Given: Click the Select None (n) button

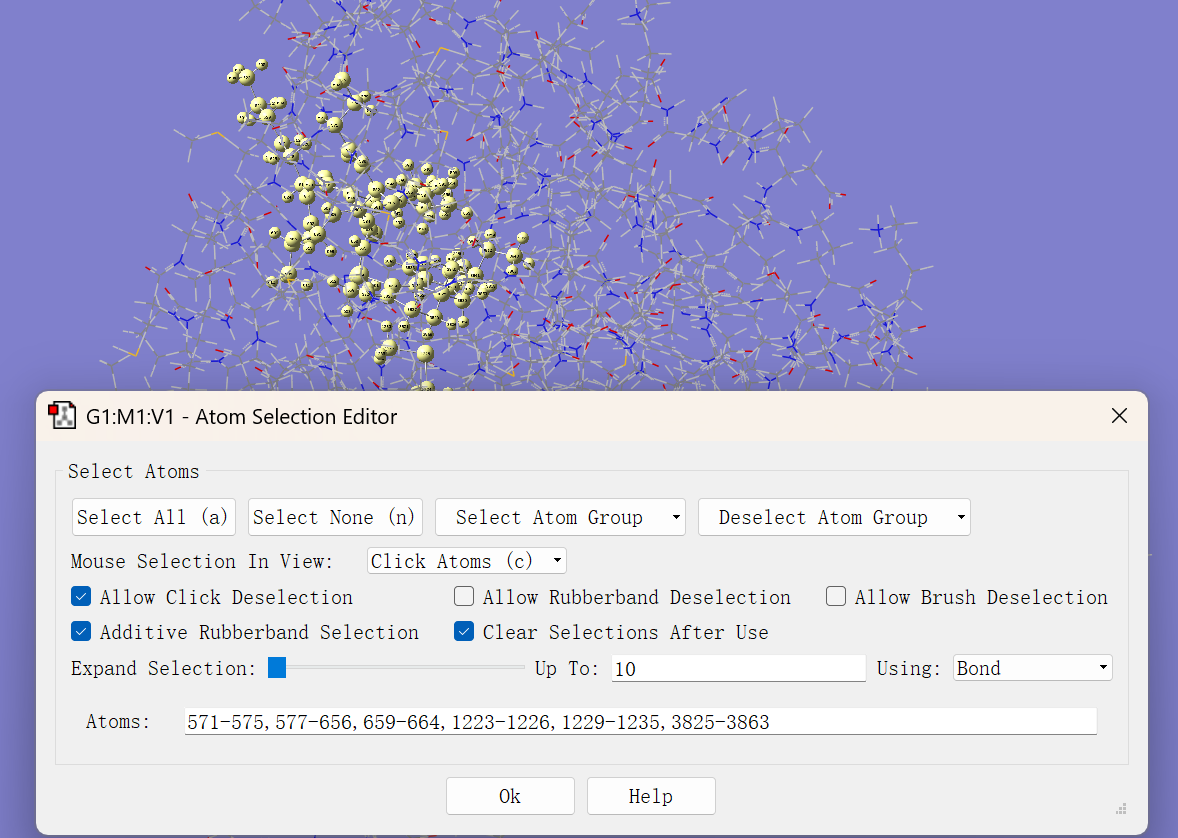Looking at the screenshot, I should pyautogui.click(x=334, y=517).
